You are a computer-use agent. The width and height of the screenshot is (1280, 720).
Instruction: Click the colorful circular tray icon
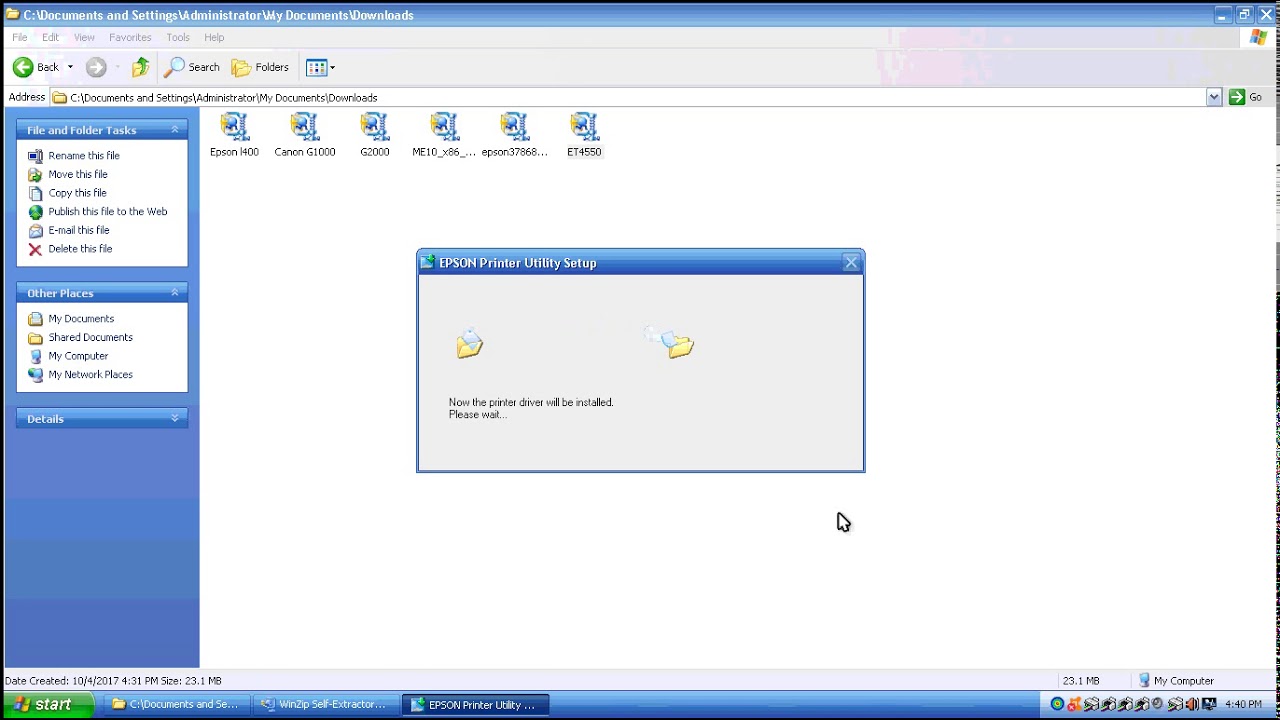1057,705
